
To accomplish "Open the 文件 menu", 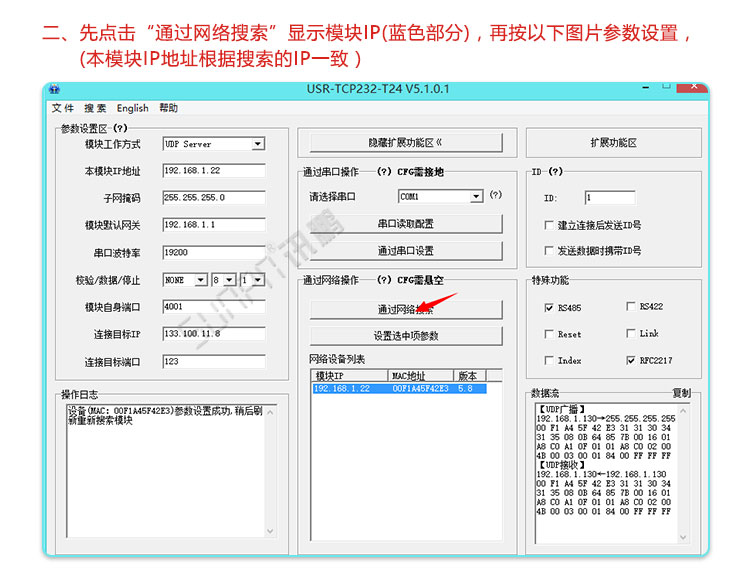I will tap(63, 108).
